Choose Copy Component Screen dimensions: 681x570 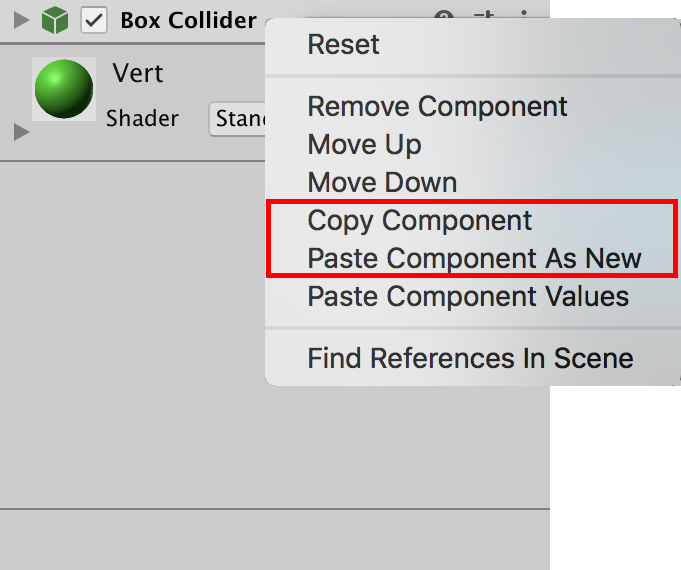click(x=420, y=220)
